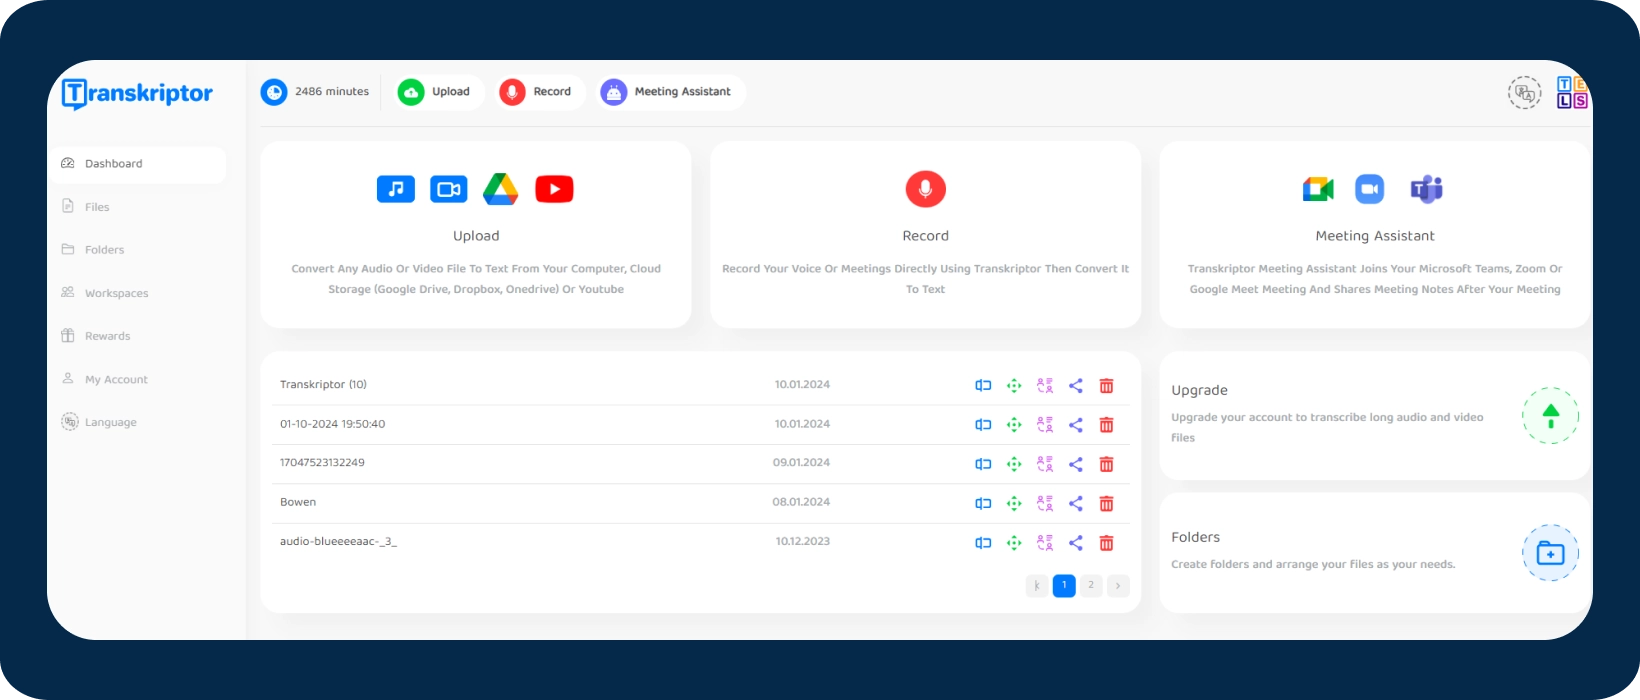Move the 17047523132249 file using green icon
This screenshot has height=700, width=1640.
tap(1014, 464)
